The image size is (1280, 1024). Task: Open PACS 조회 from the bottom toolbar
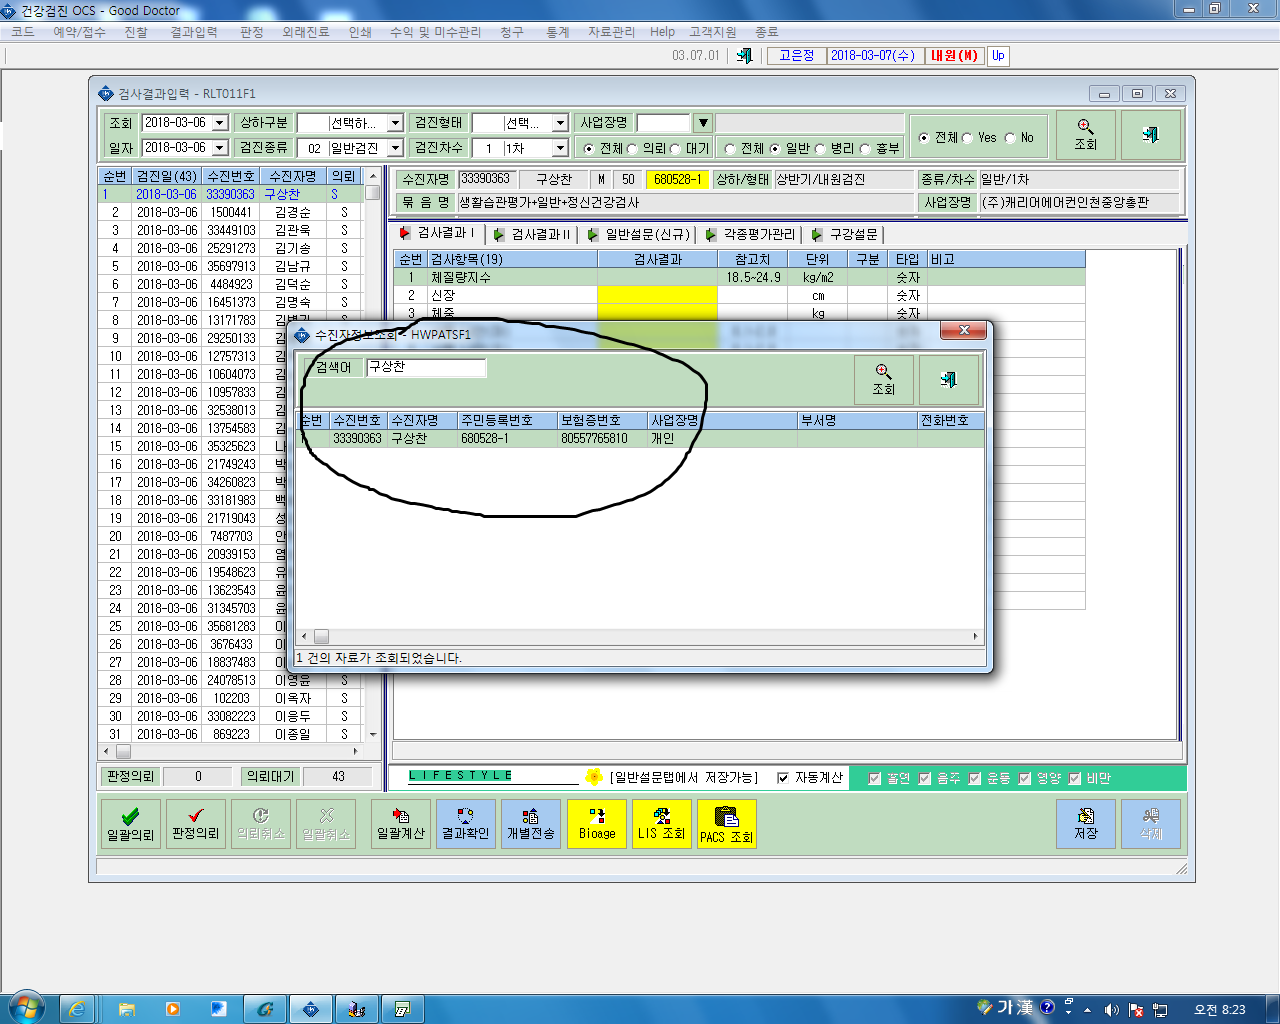coord(727,824)
